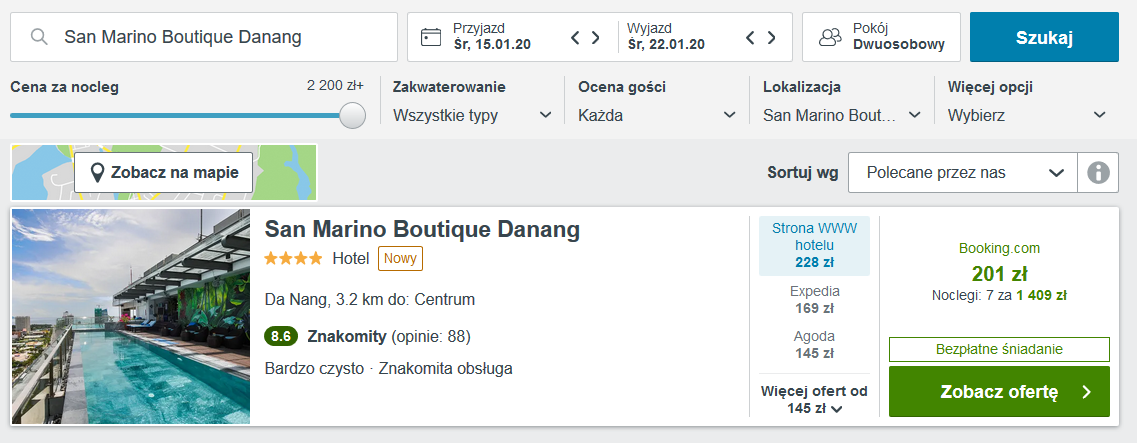
Task: Click the map pin icon
Action: [96, 173]
